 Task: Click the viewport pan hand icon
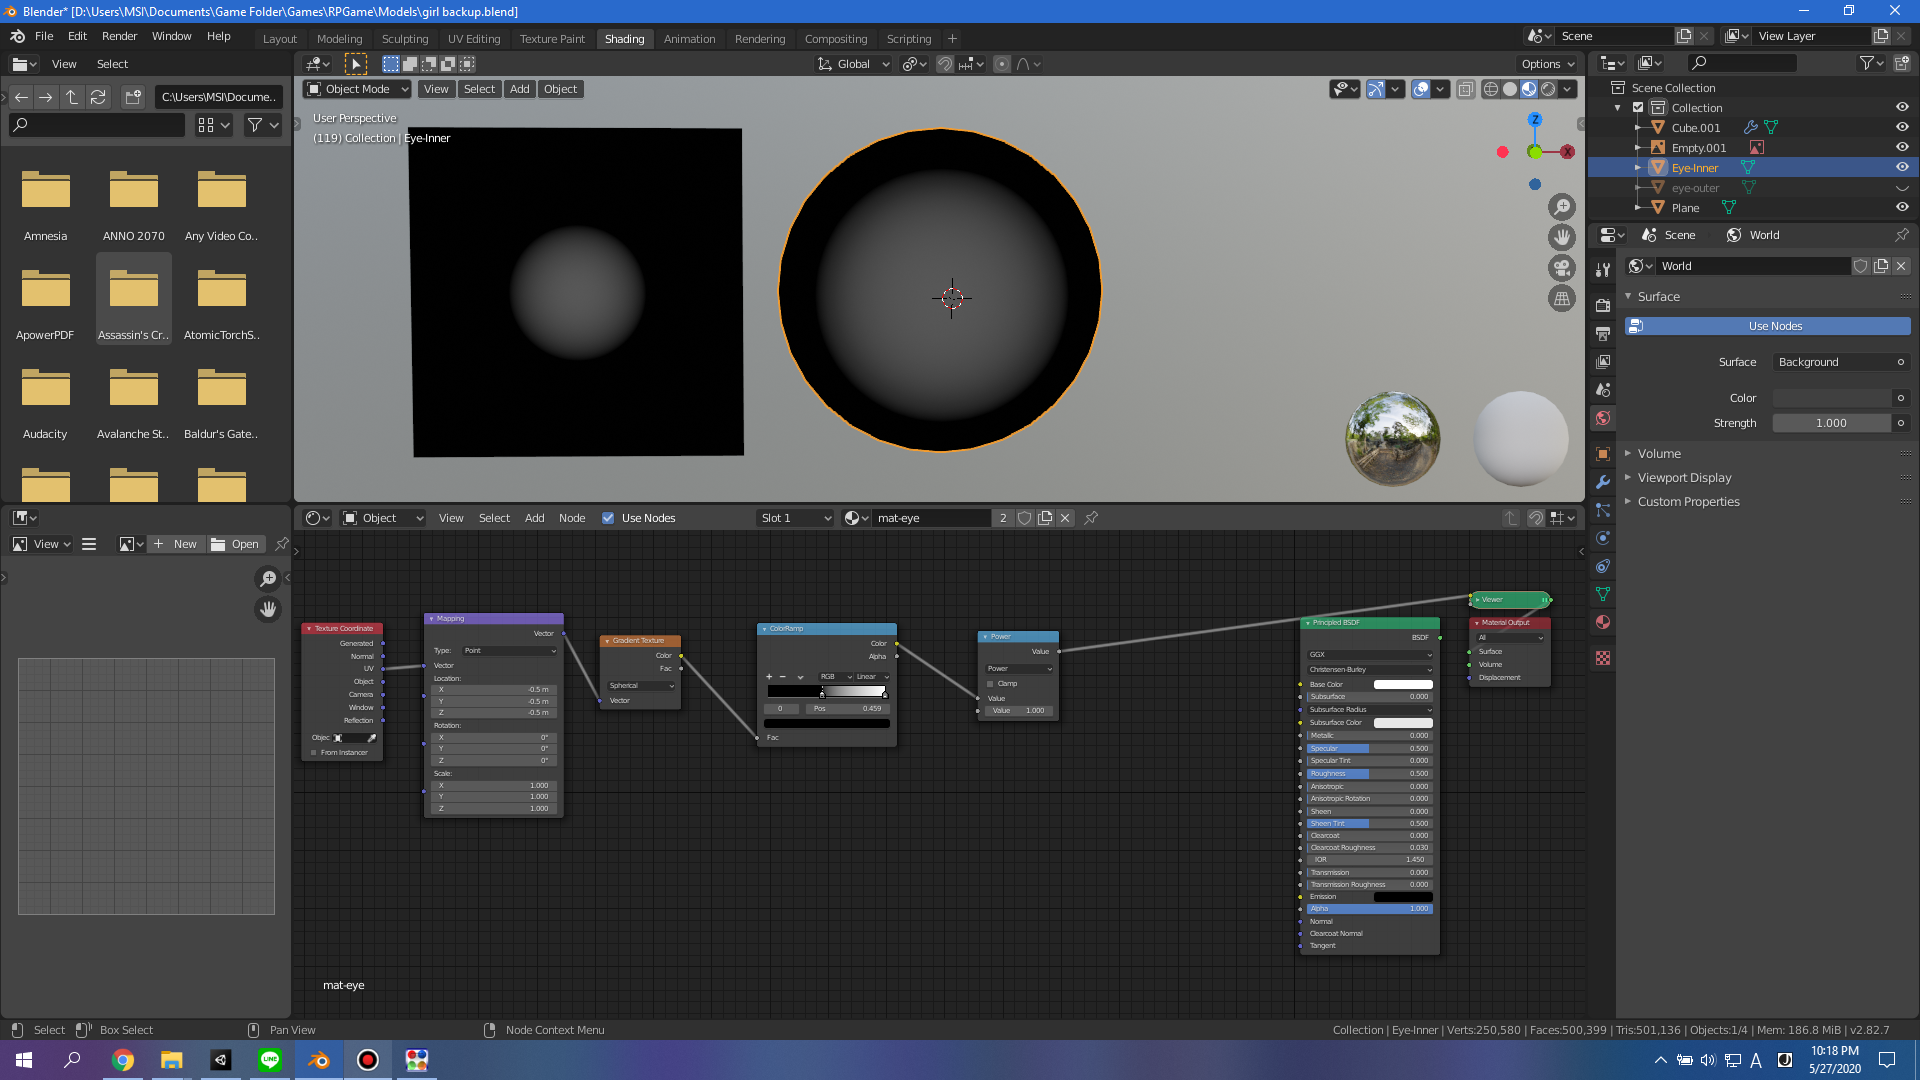tap(1562, 237)
